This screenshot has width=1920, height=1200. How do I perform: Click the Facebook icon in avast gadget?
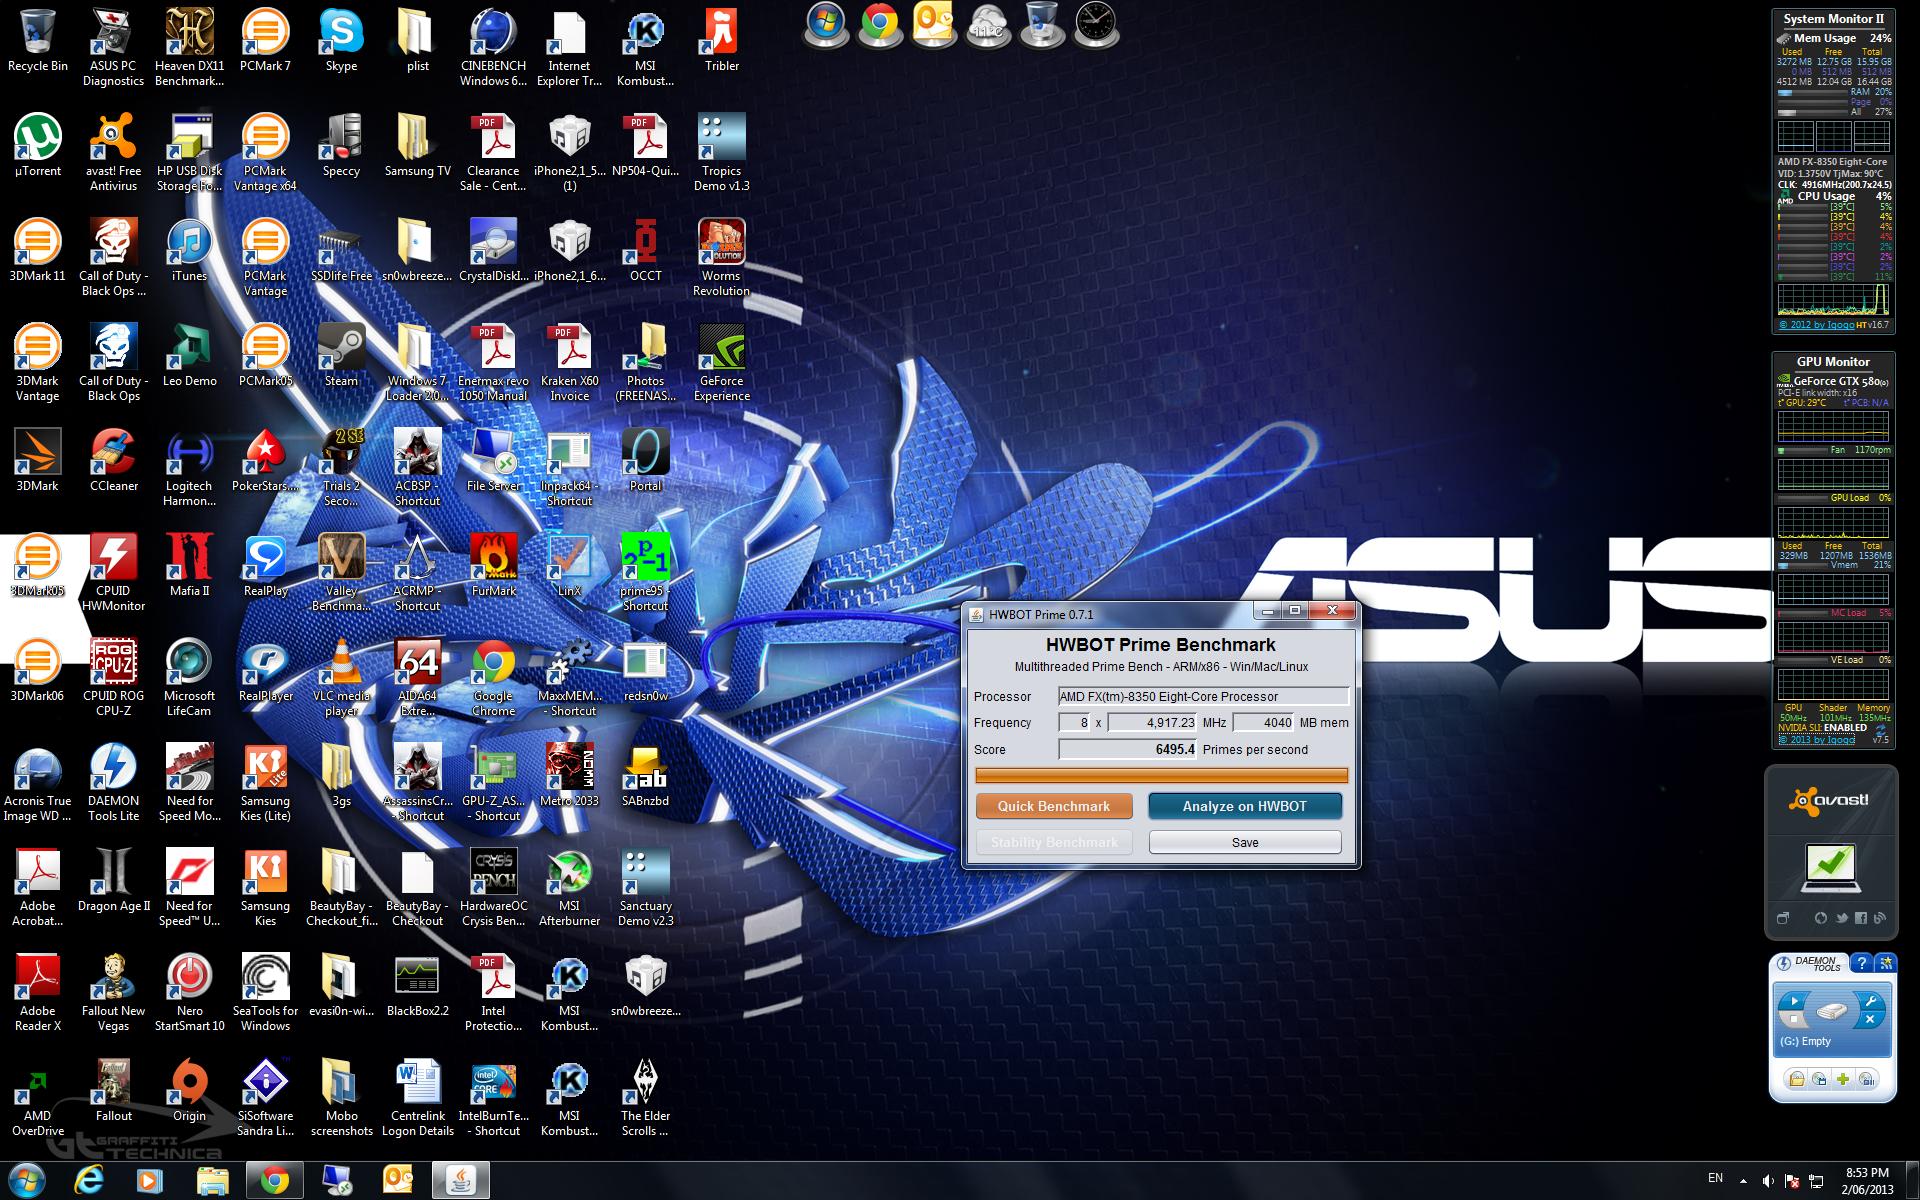click(x=1860, y=918)
